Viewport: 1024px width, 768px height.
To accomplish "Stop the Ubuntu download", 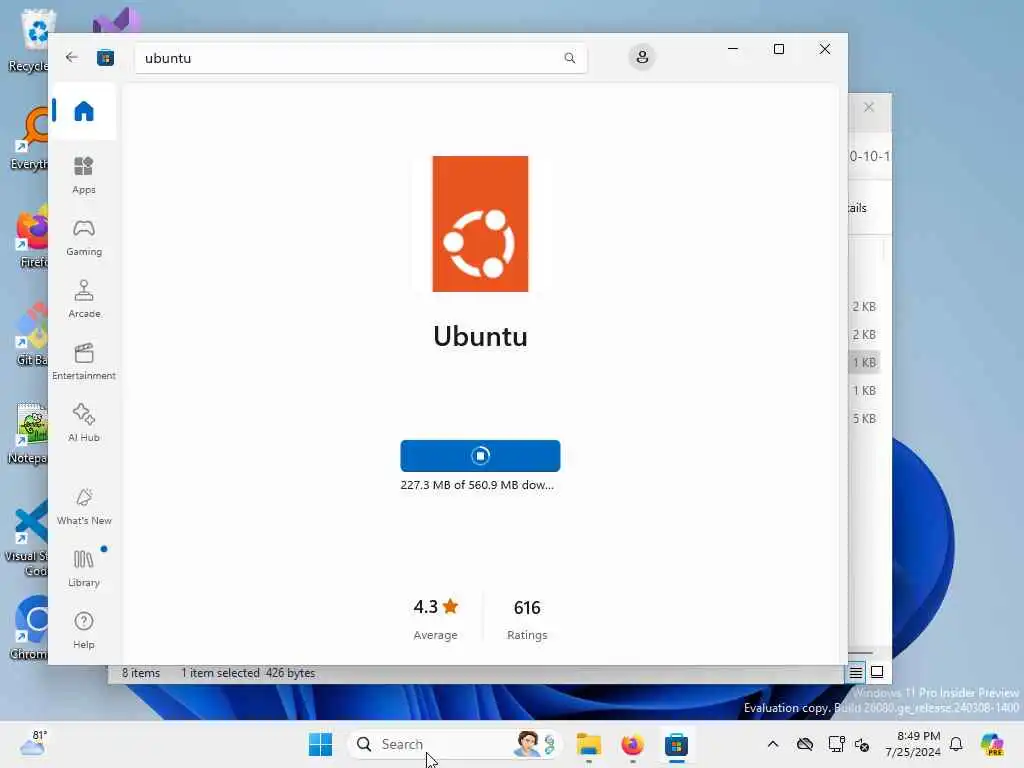I will coord(480,456).
